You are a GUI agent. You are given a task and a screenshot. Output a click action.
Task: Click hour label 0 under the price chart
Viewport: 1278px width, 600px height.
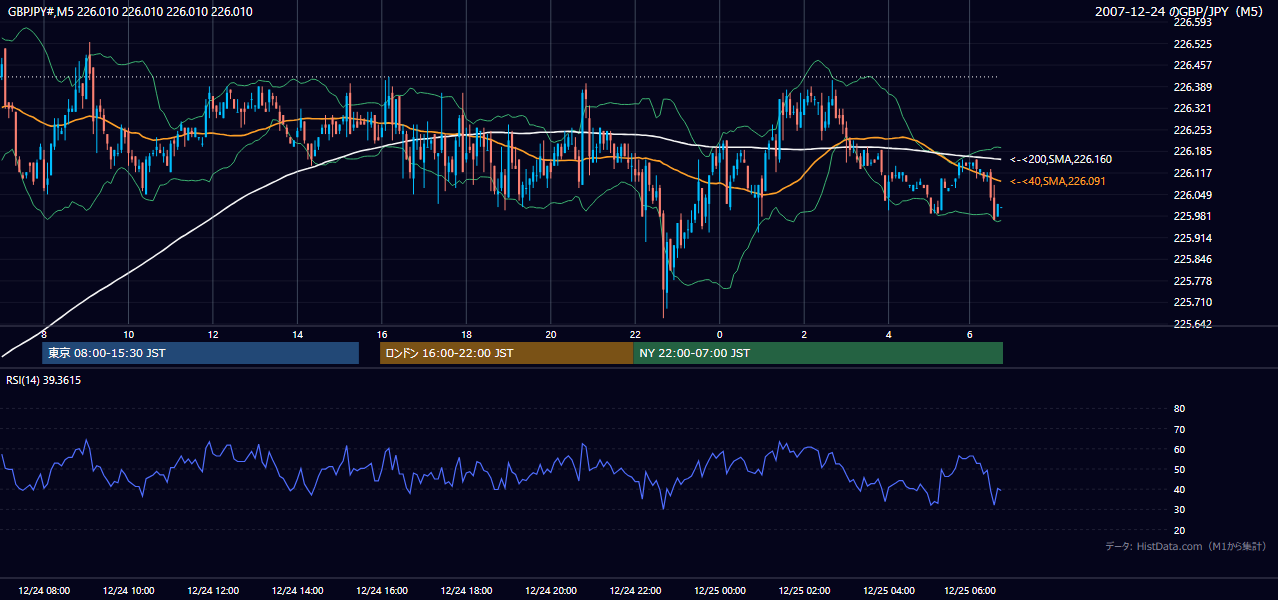point(719,334)
